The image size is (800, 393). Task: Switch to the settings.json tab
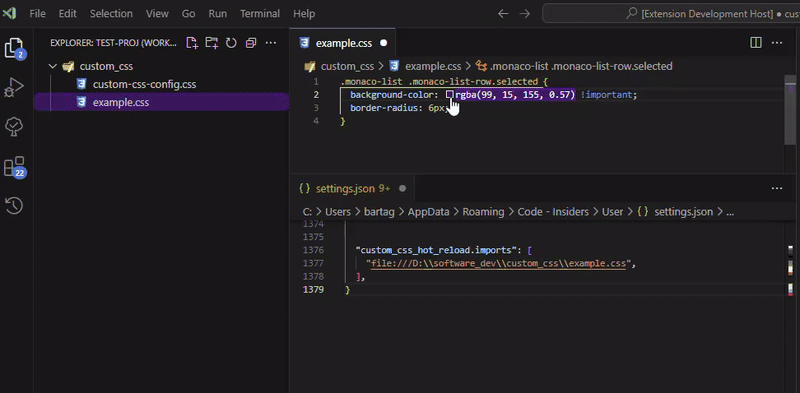[353, 189]
